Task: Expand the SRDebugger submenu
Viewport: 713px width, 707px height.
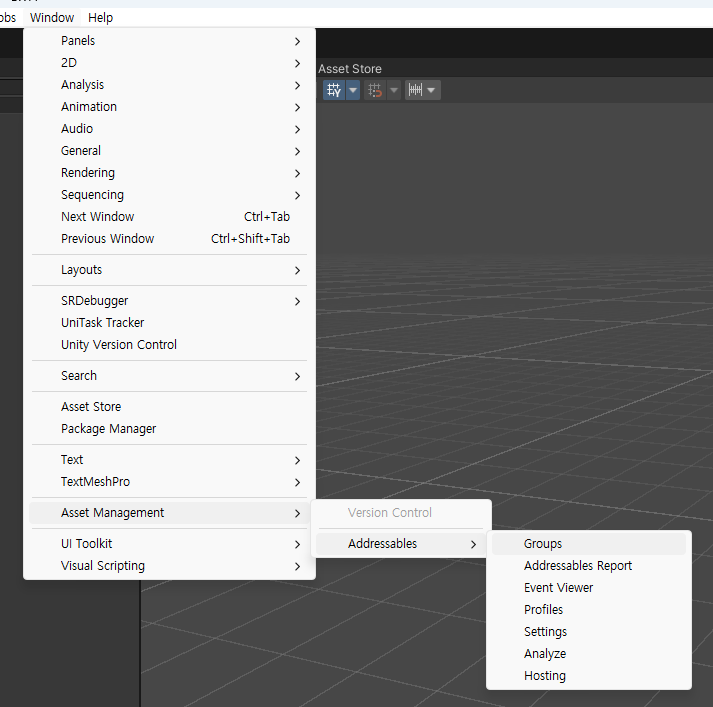Action: click(169, 301)
